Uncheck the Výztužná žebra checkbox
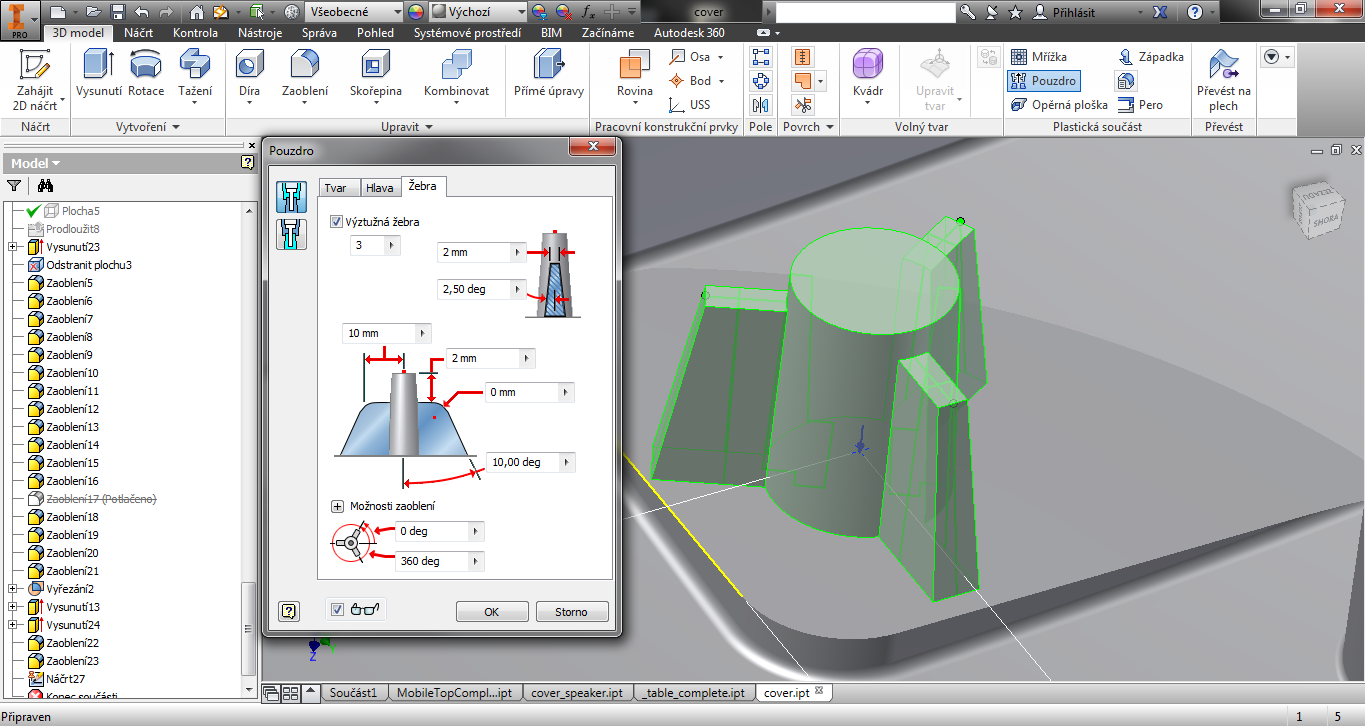 tap(336, 221)
